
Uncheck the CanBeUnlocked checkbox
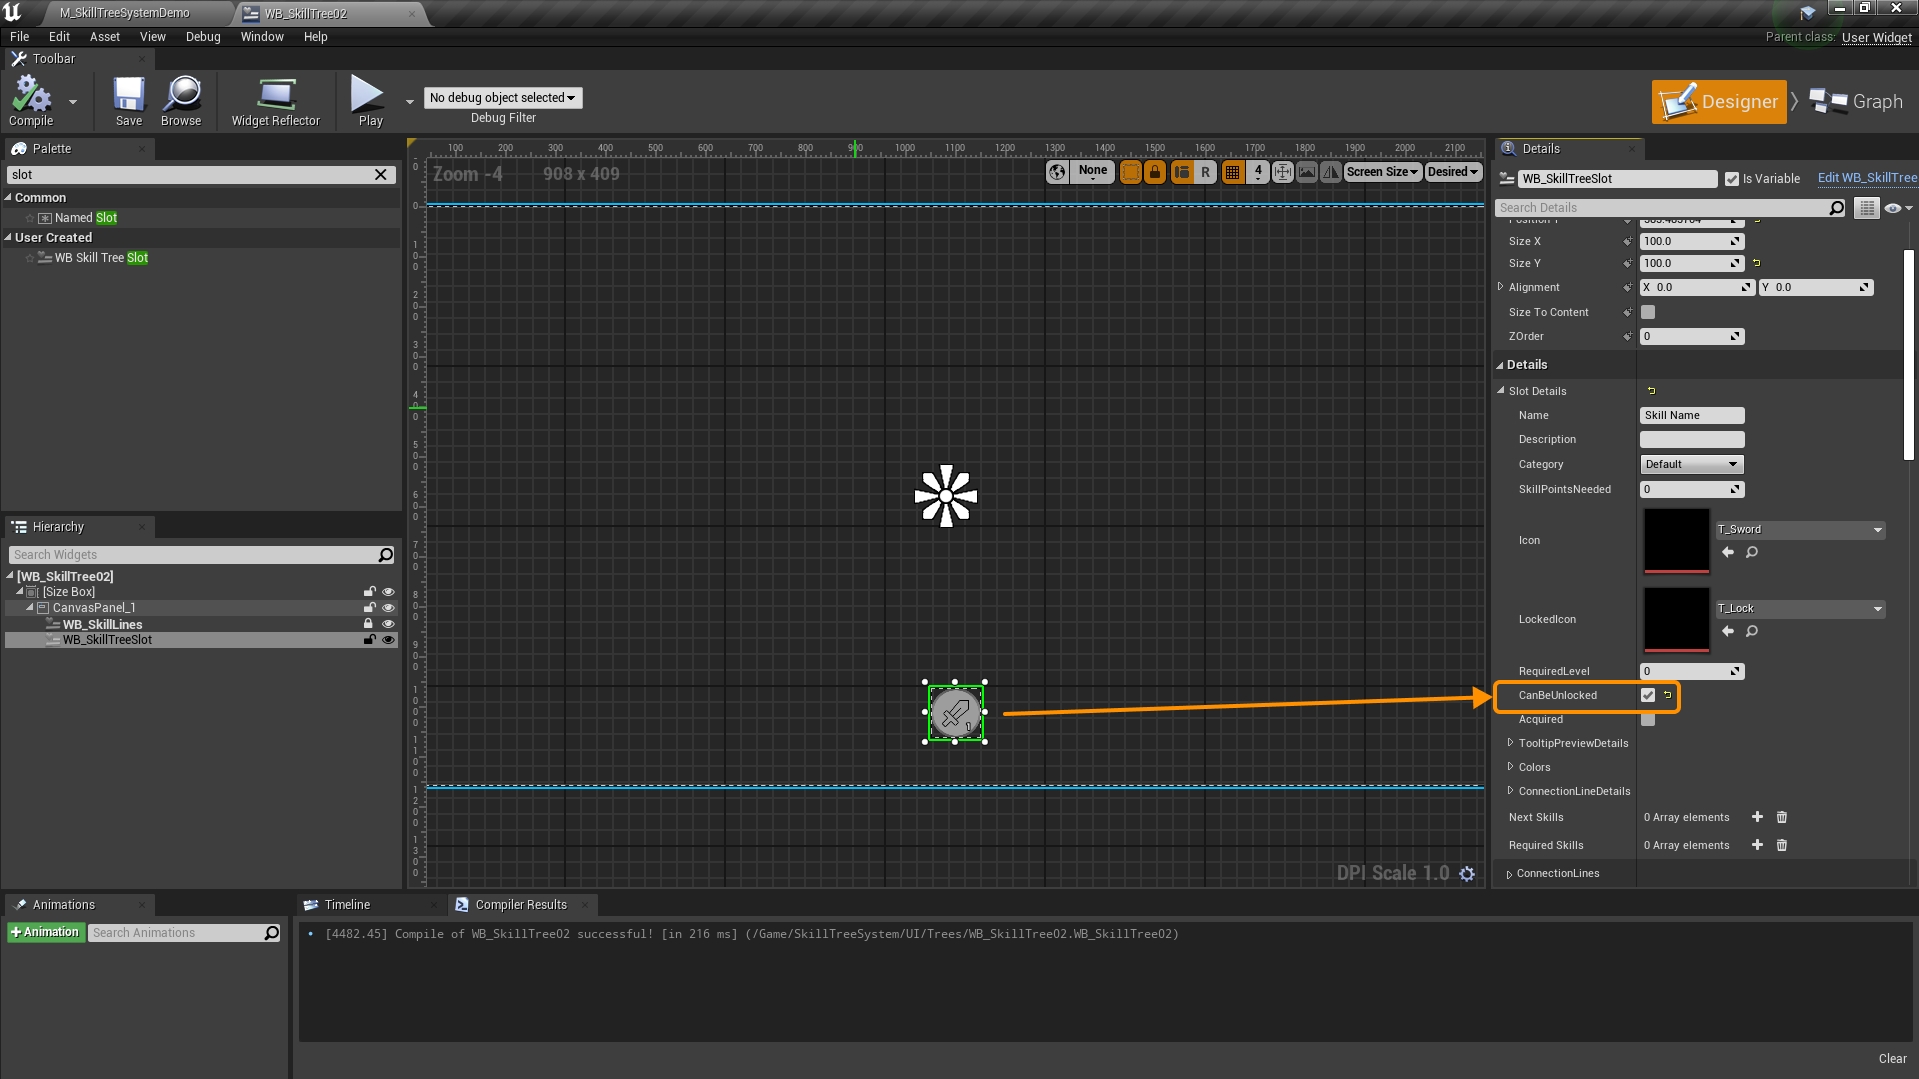(x=1648, y=695)
